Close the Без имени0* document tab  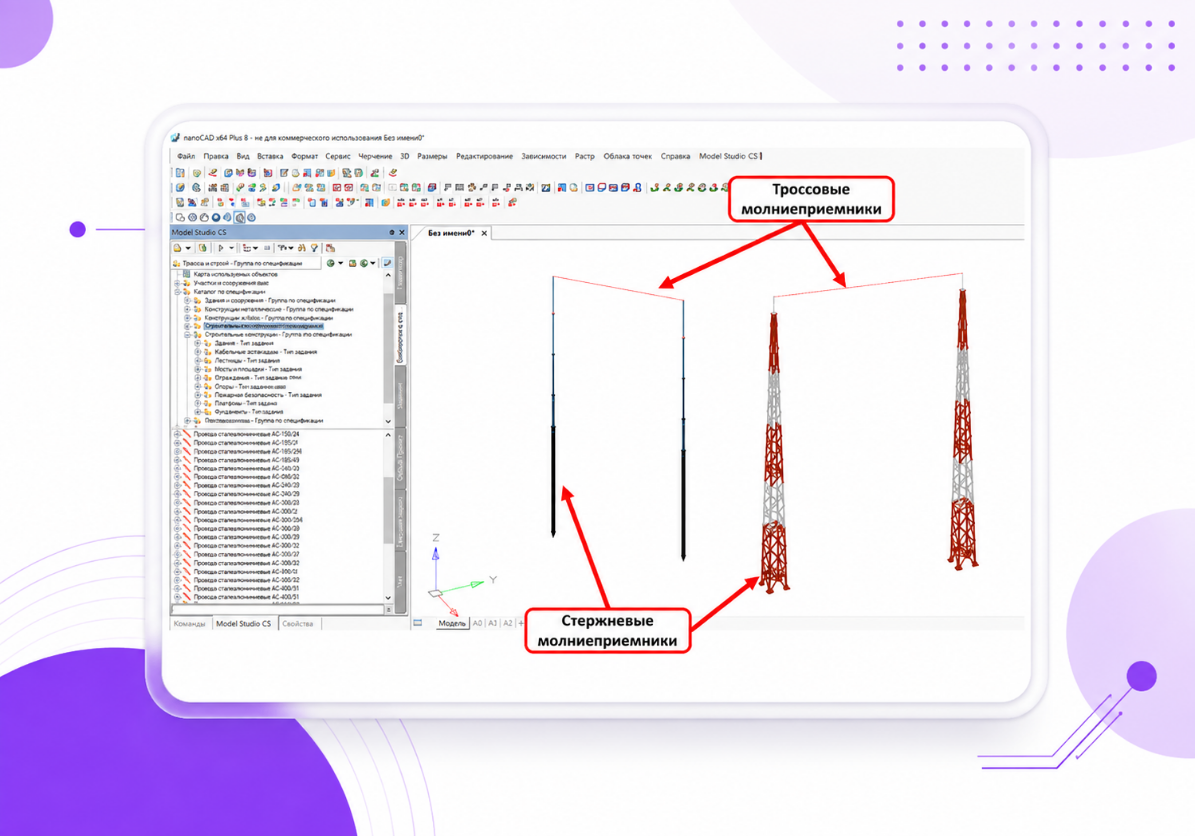pos(484,233)
